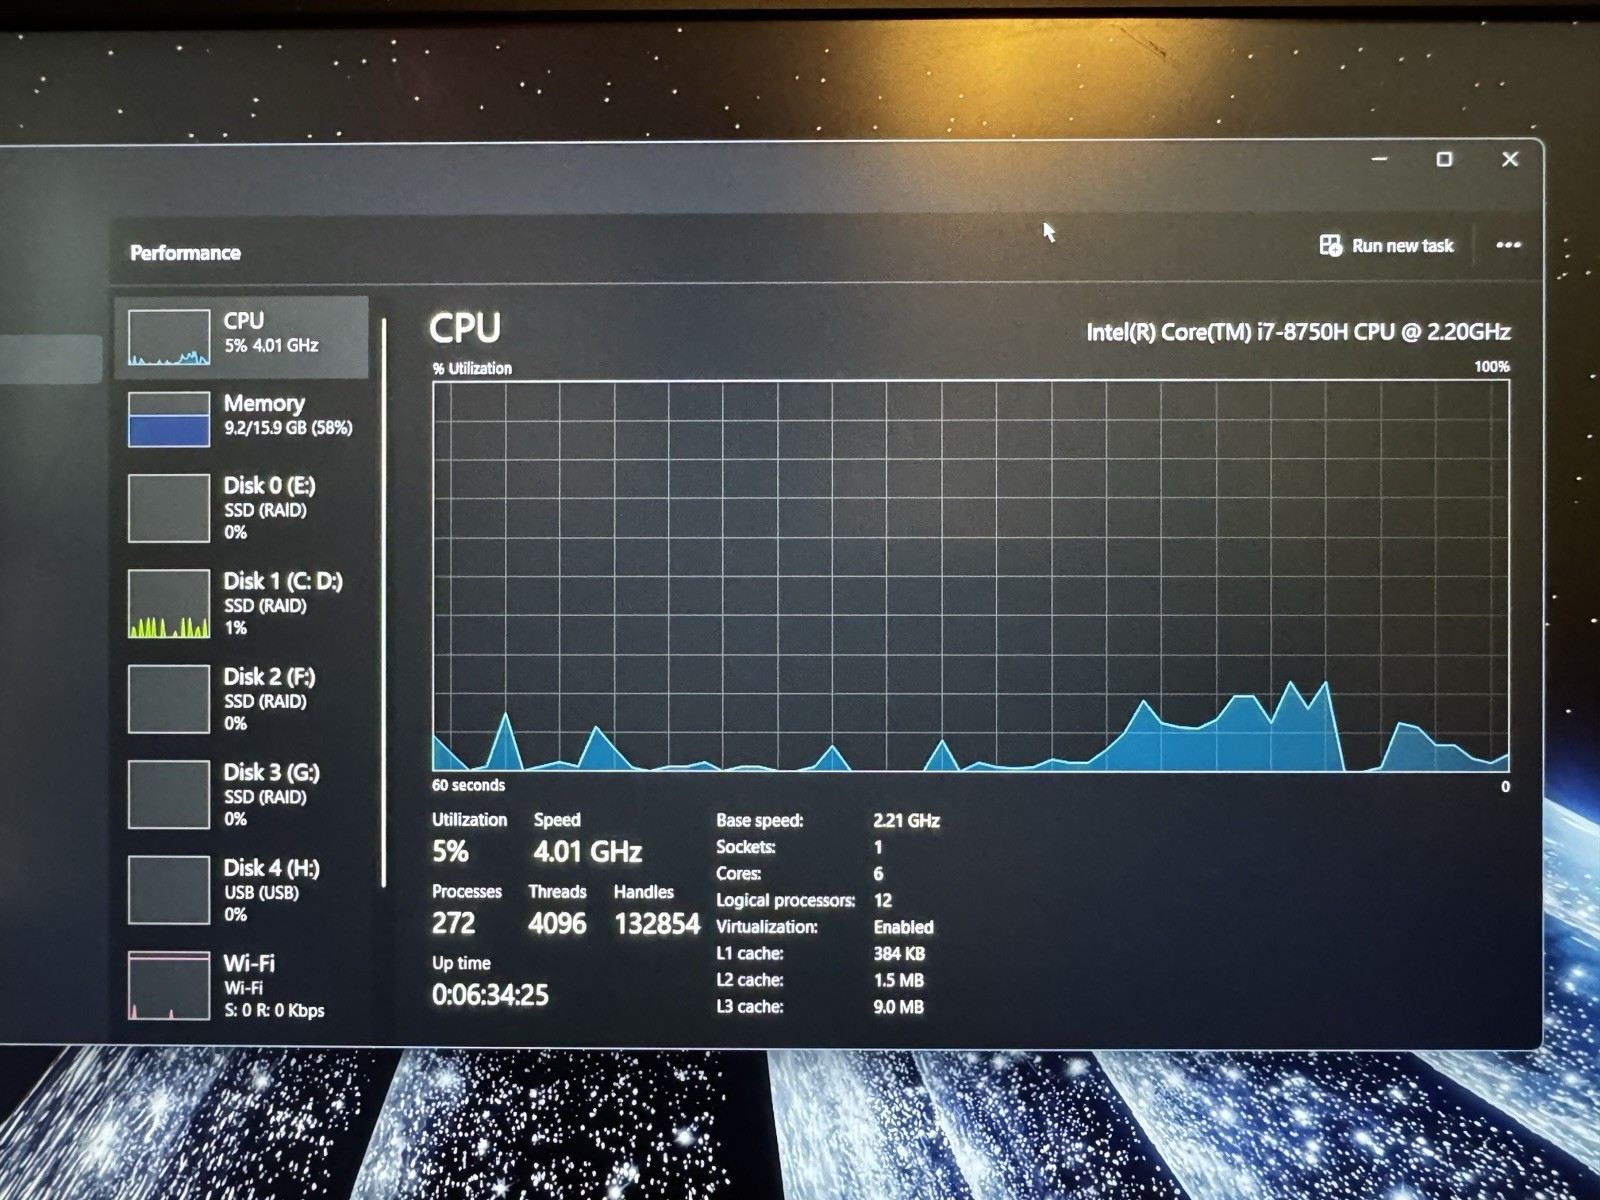This screenshot has height=1200, width=1600.
Task: Click the Virtualization Enabled value
Action: pos(903,927)
